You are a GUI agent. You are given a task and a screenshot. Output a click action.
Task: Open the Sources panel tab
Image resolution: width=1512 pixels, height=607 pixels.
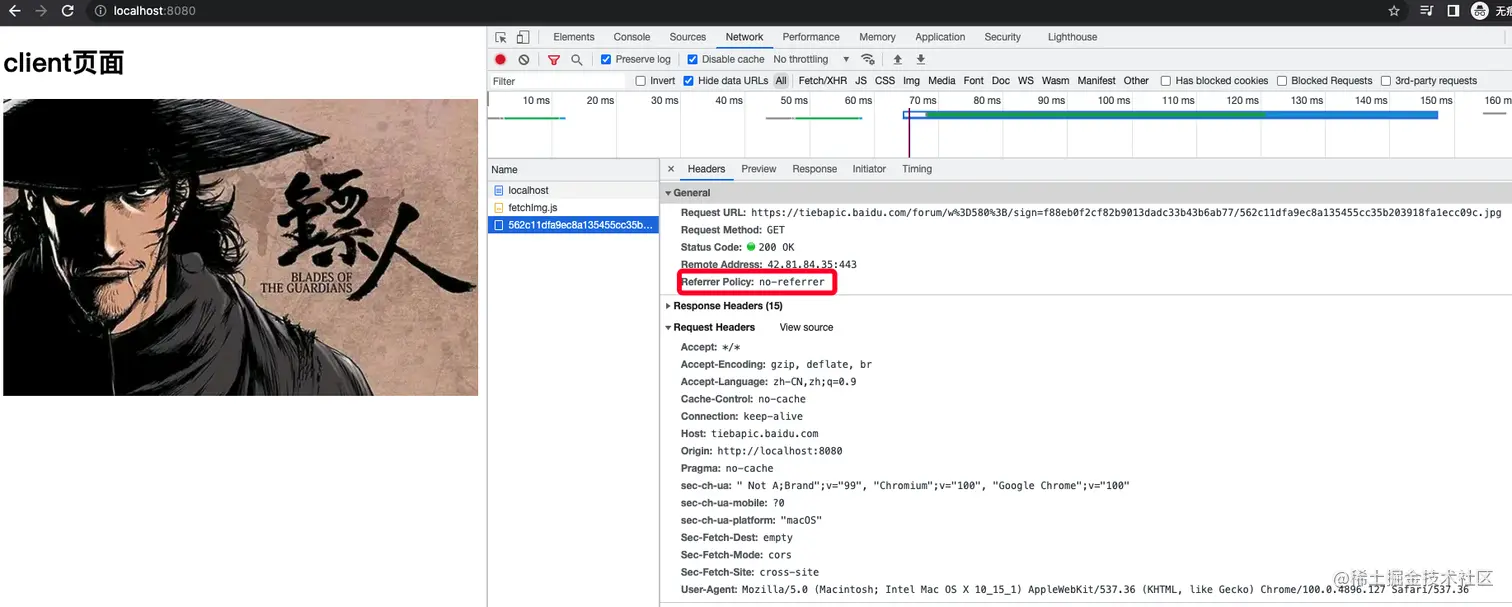pos(688,37)
